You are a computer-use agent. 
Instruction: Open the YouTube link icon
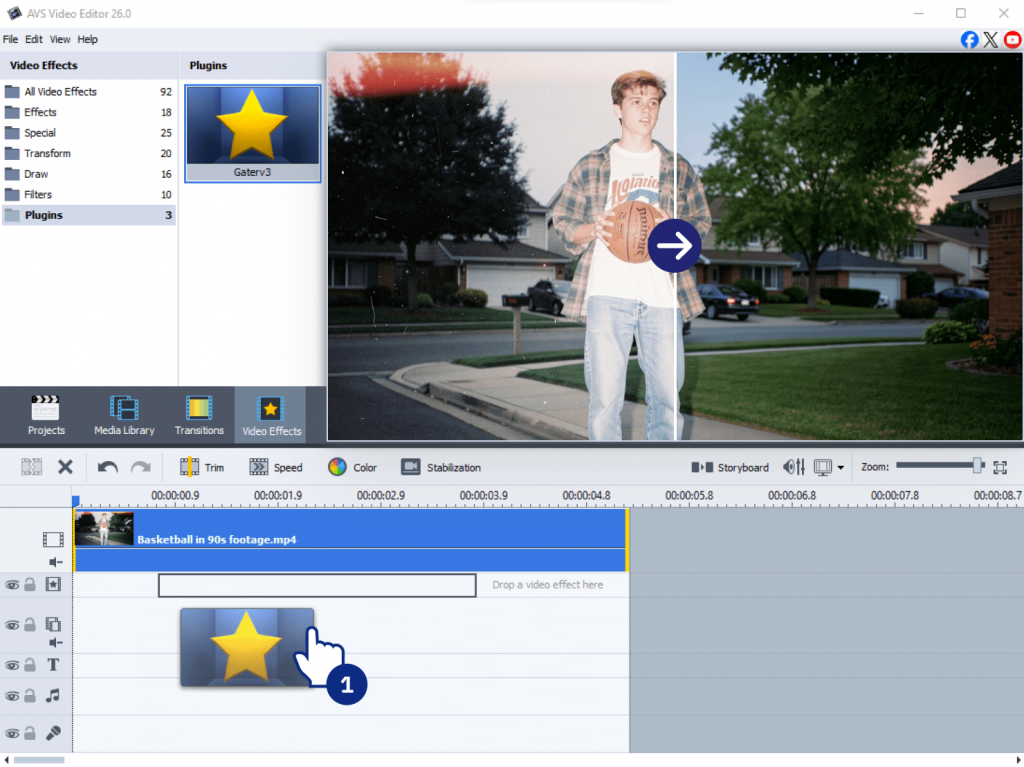(1012, 40)
